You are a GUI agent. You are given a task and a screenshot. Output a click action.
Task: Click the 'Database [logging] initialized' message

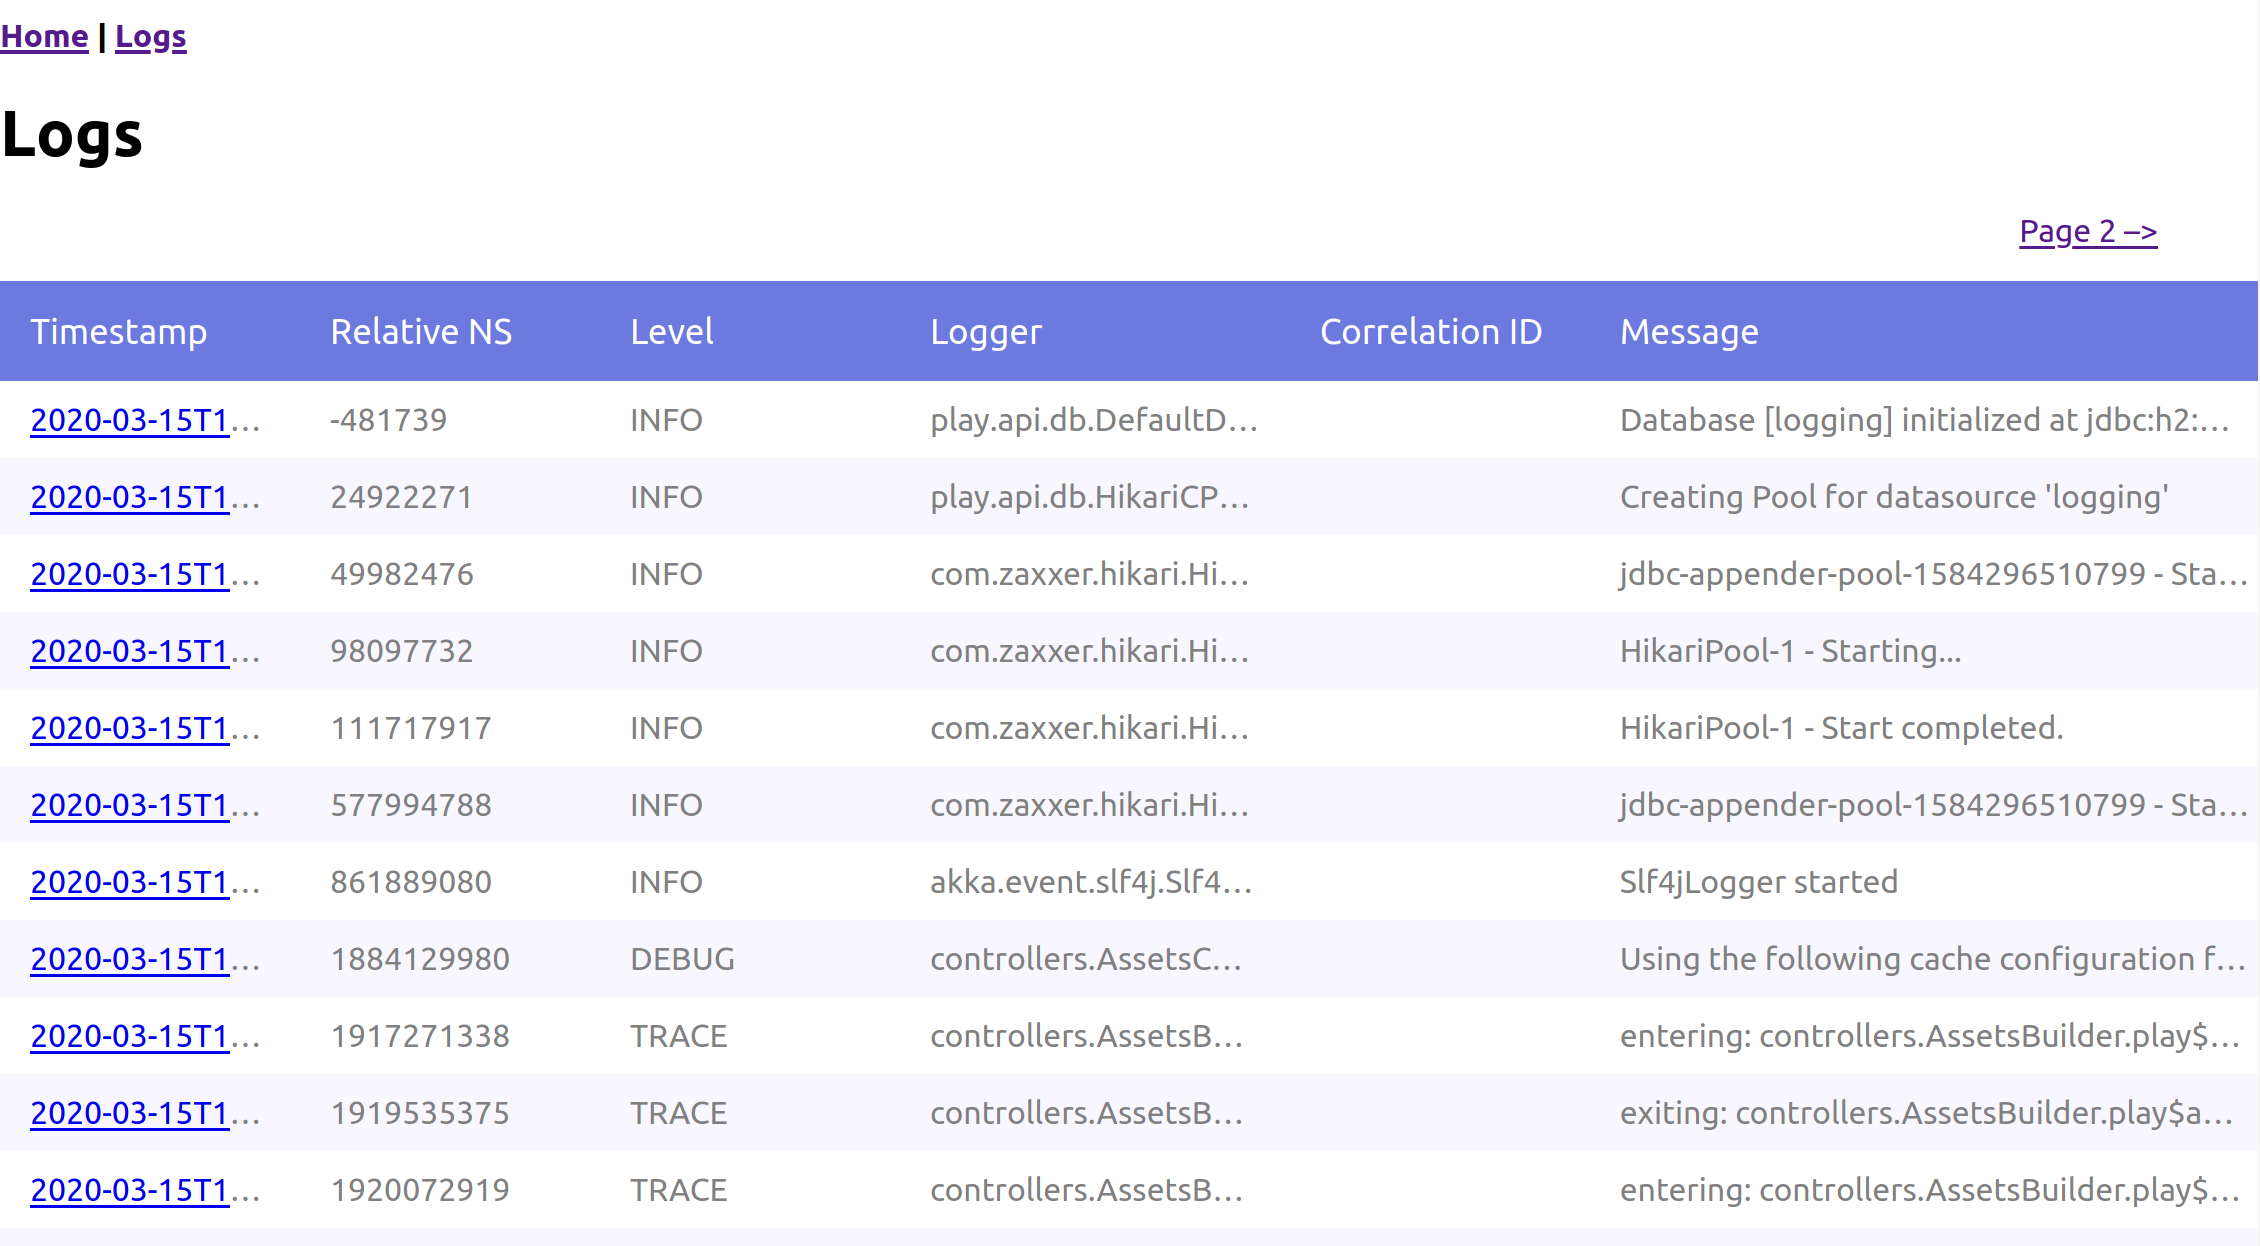(1925, 420)
